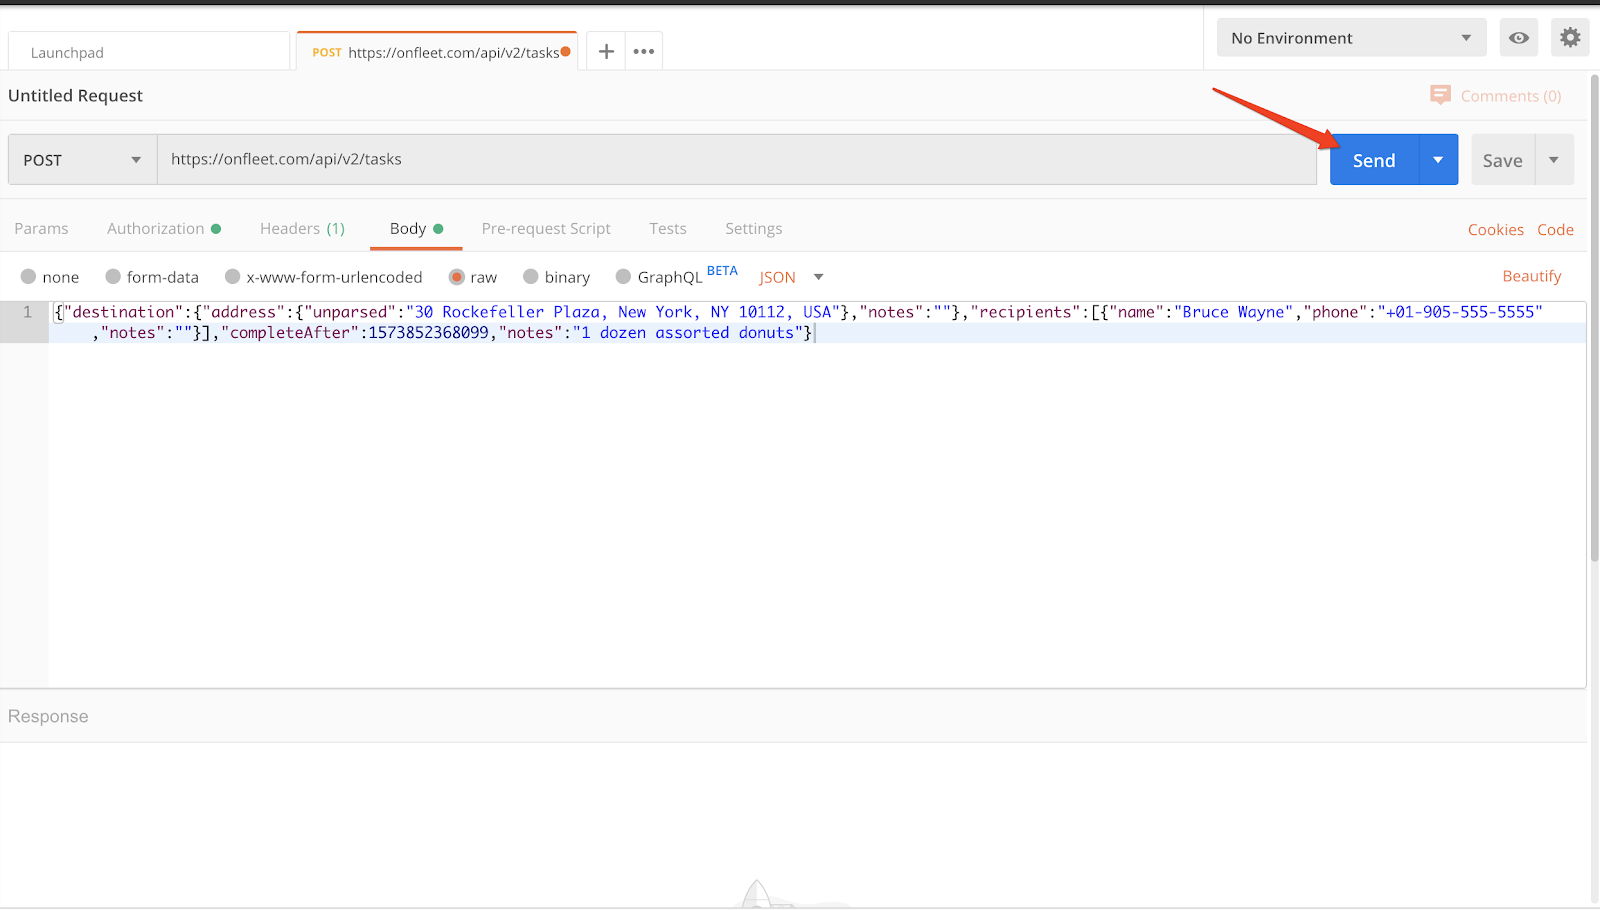Click the blue Send button

tap(1374, 160)
